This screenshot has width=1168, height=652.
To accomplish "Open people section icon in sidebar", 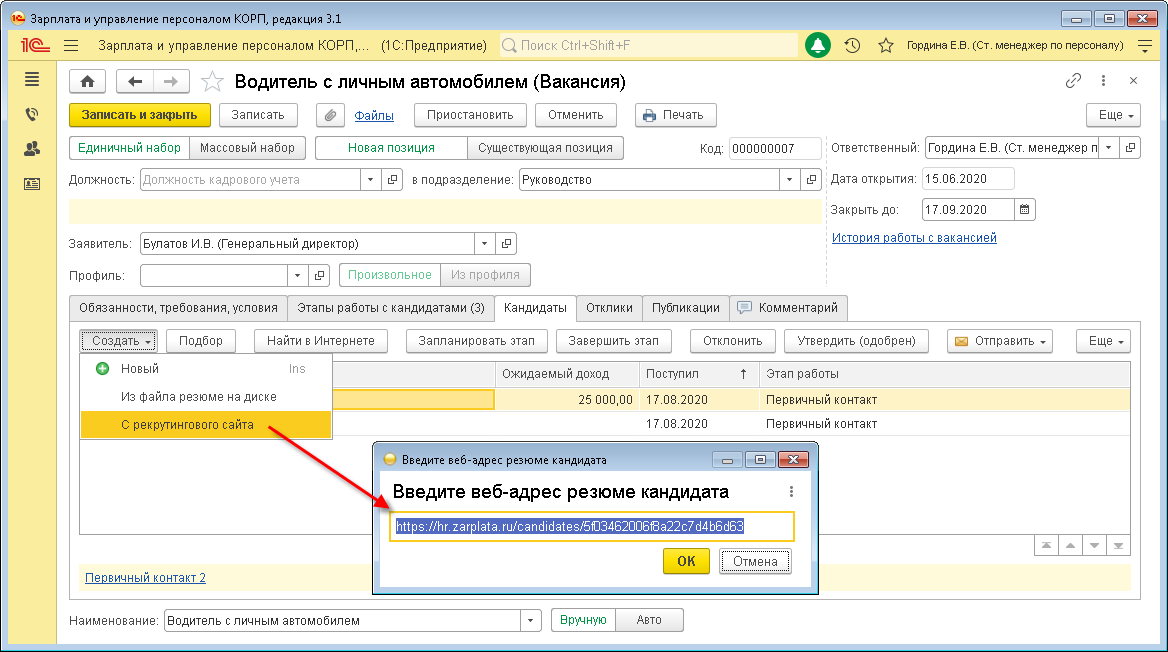I will pyautogui.click(x=32, y=149).
